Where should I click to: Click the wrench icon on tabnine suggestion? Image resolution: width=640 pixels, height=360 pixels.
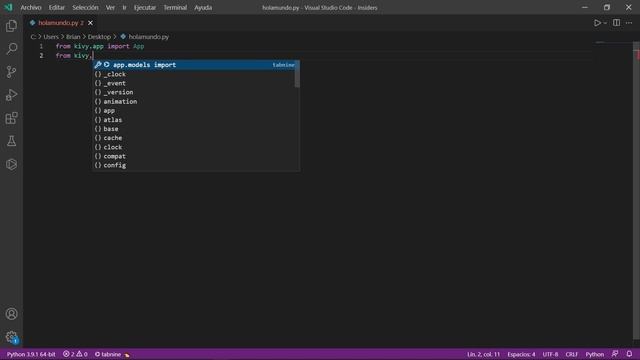(x=98, y=65)
